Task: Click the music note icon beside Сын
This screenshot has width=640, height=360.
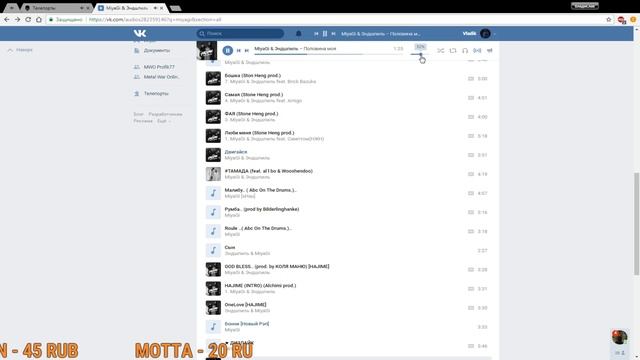Action: coord(213,250)
